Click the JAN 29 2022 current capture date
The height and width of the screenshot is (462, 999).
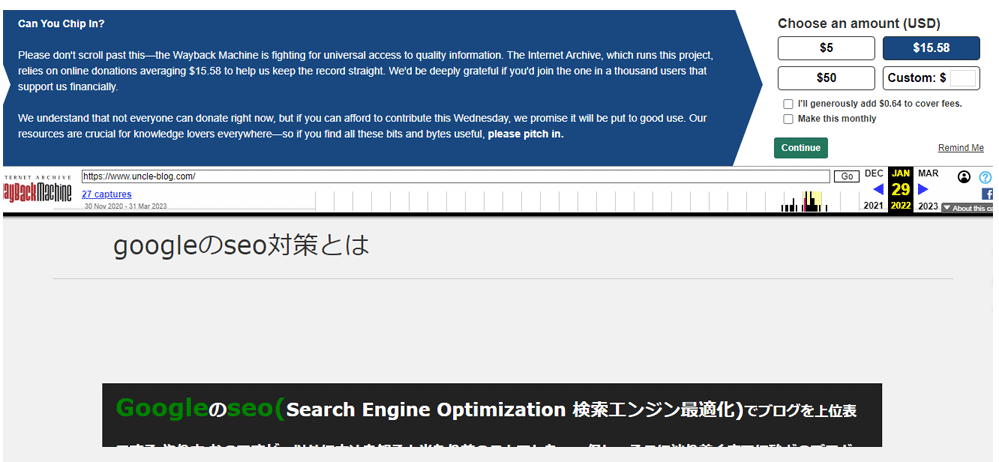coord(901,189)
